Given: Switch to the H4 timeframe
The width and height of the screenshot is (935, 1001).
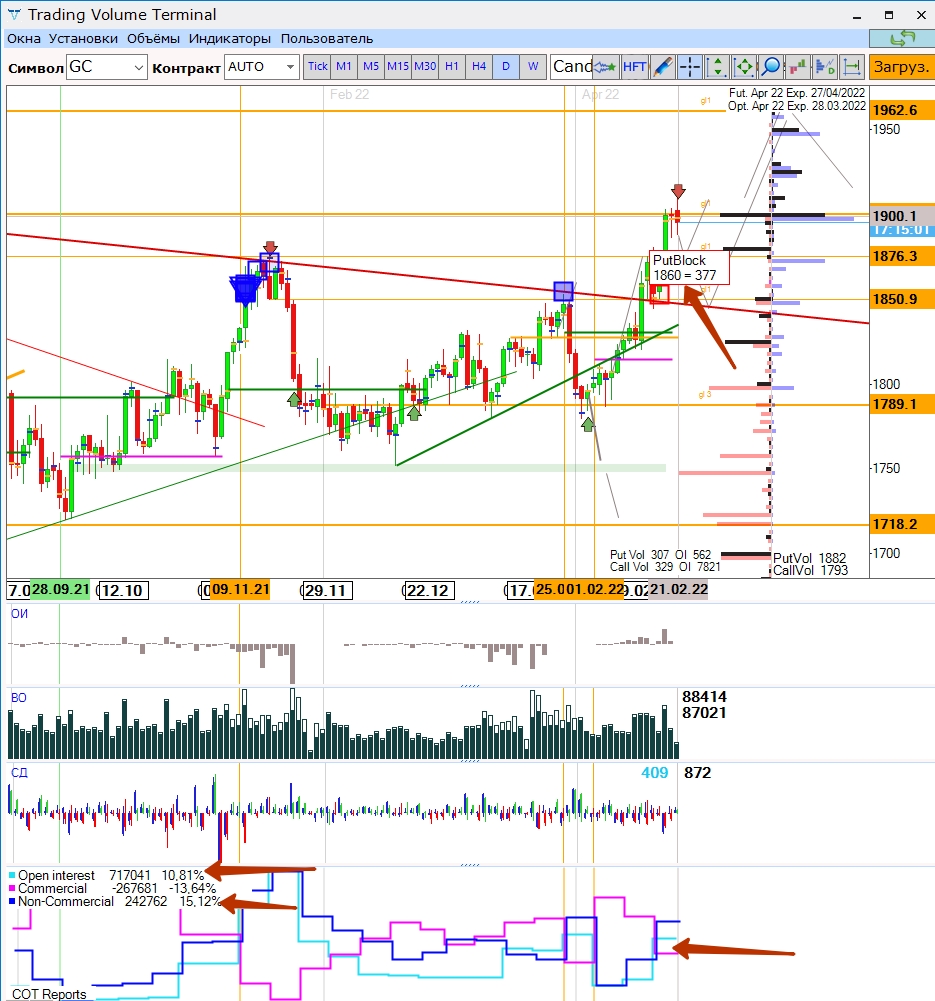Looking at the screenshot, I should 479,67.
